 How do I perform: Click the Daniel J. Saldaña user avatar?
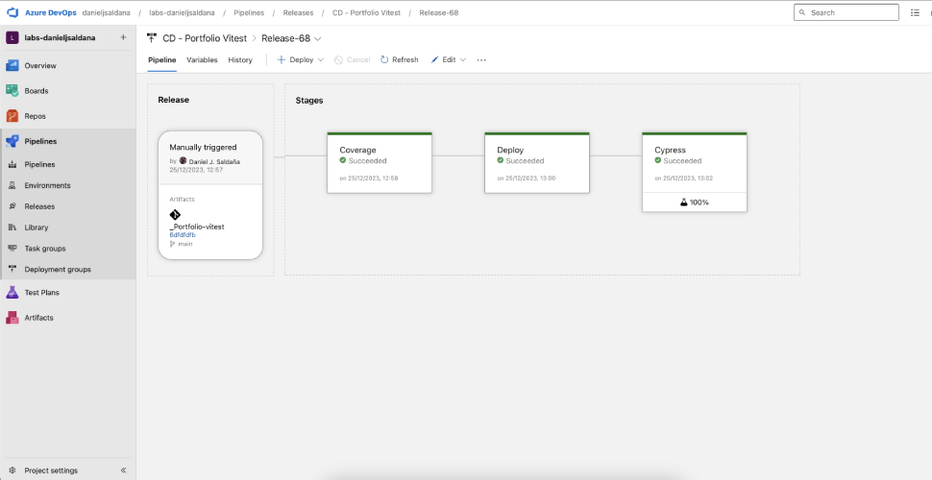[x=183, y=161]
